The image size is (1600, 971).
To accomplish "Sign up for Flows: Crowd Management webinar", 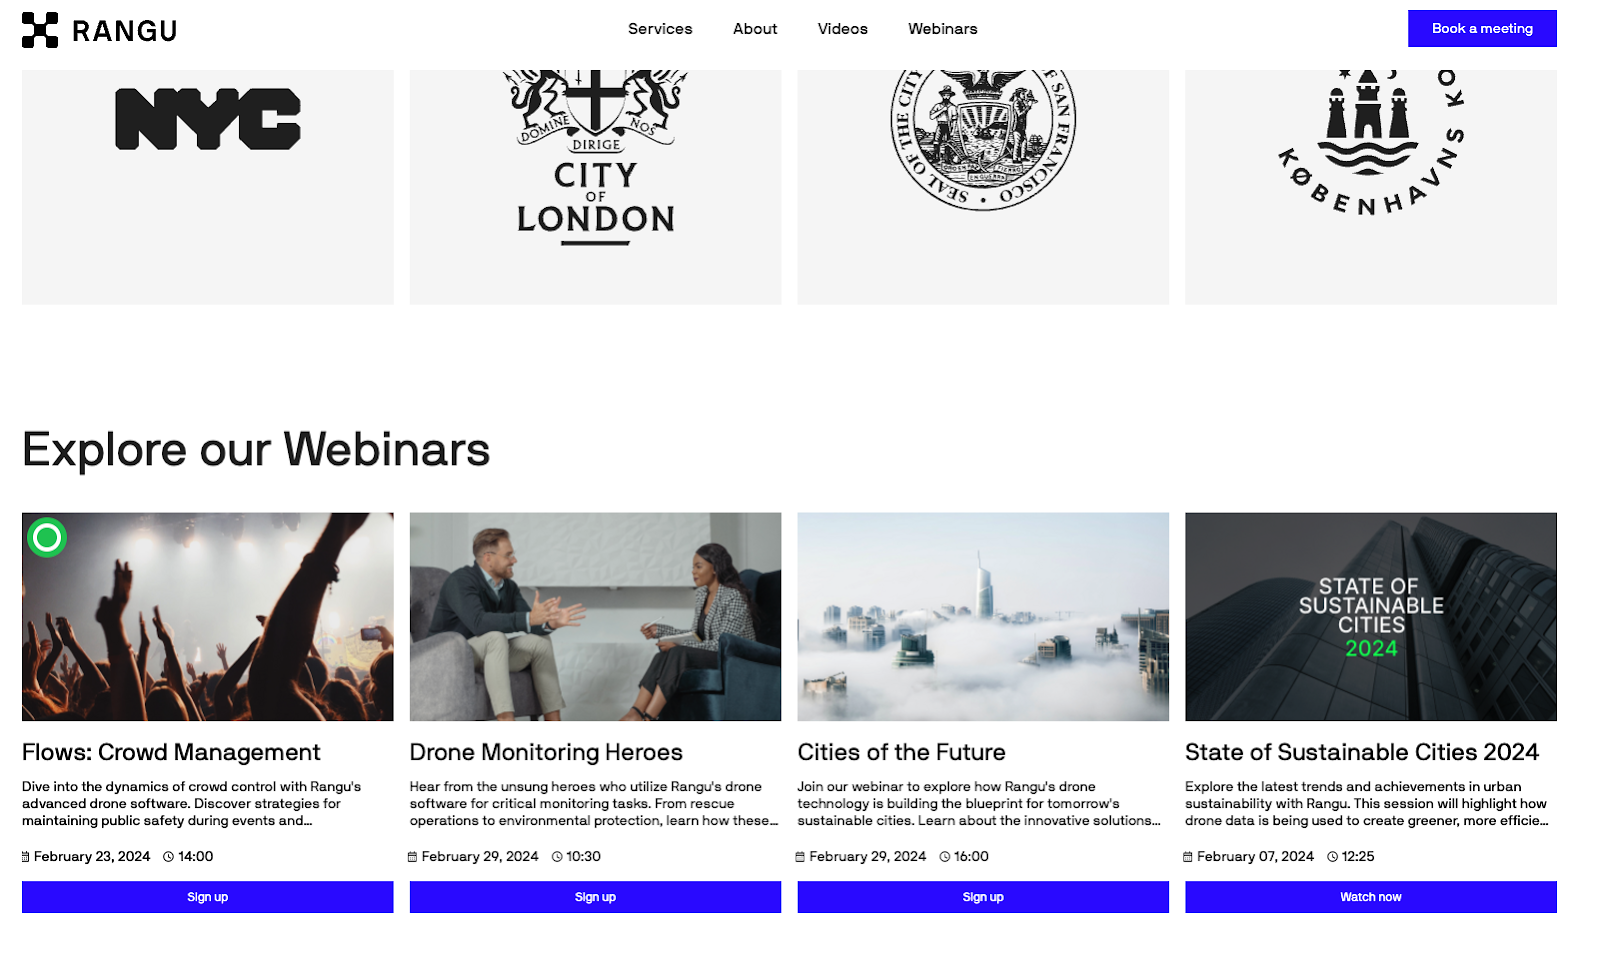I will point(208,897).
